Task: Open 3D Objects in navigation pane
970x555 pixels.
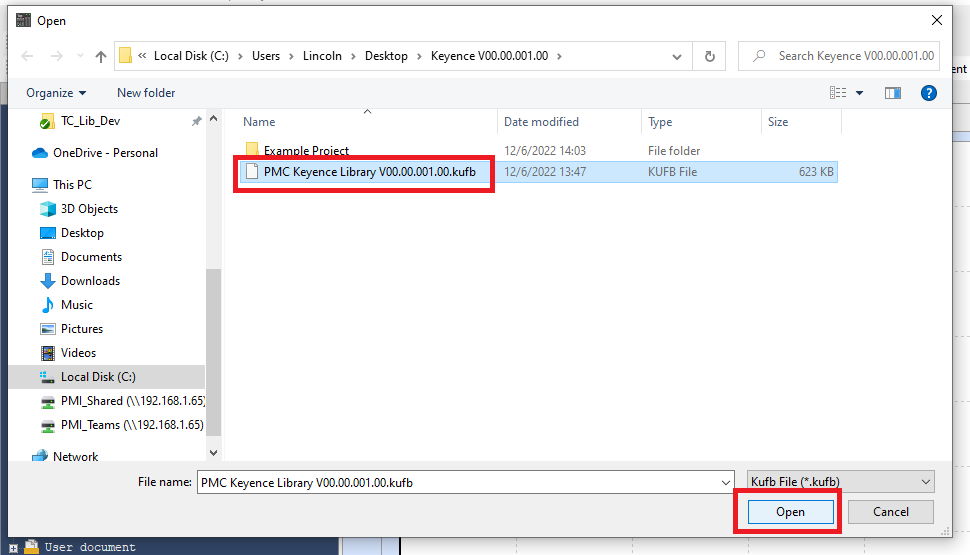Action: pyautogui.click(x=89, y=209)
